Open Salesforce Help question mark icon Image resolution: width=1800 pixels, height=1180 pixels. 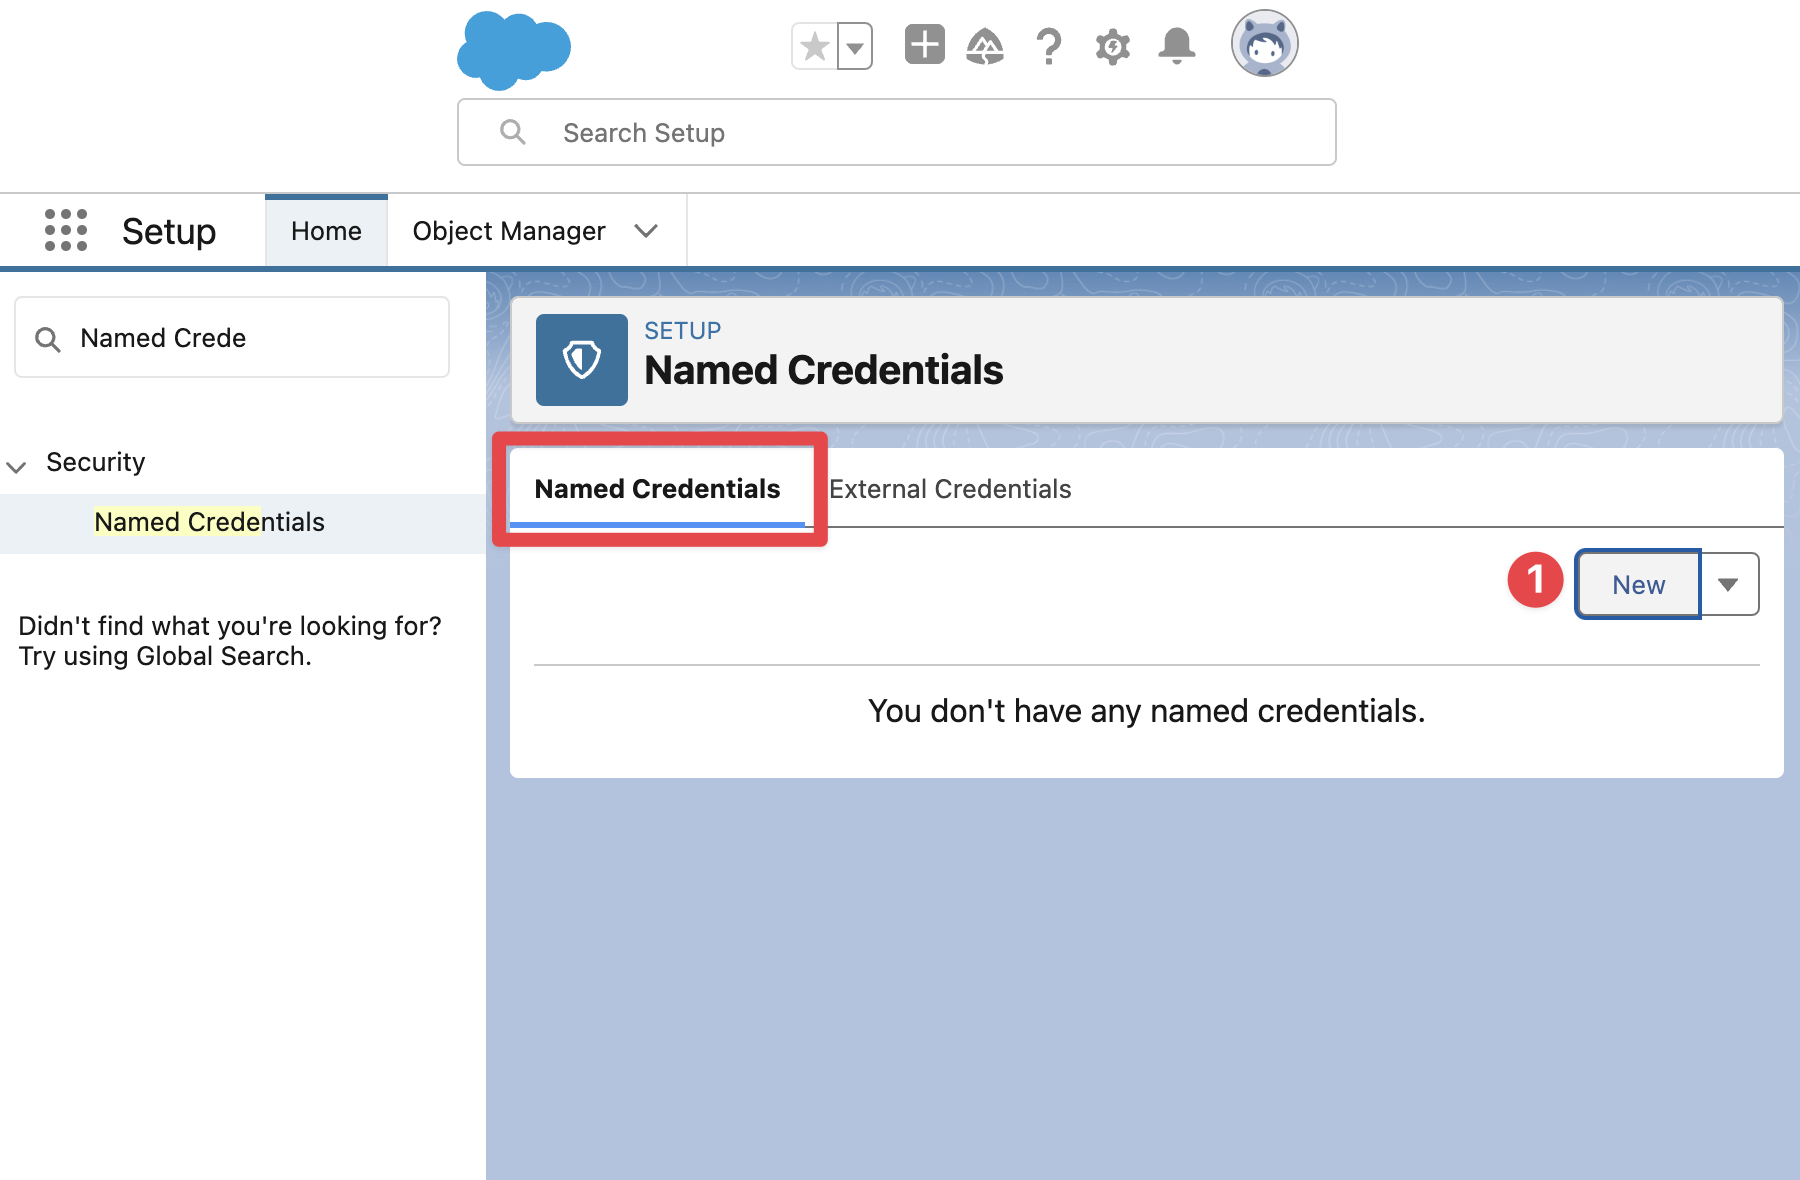coord(1049,45)
